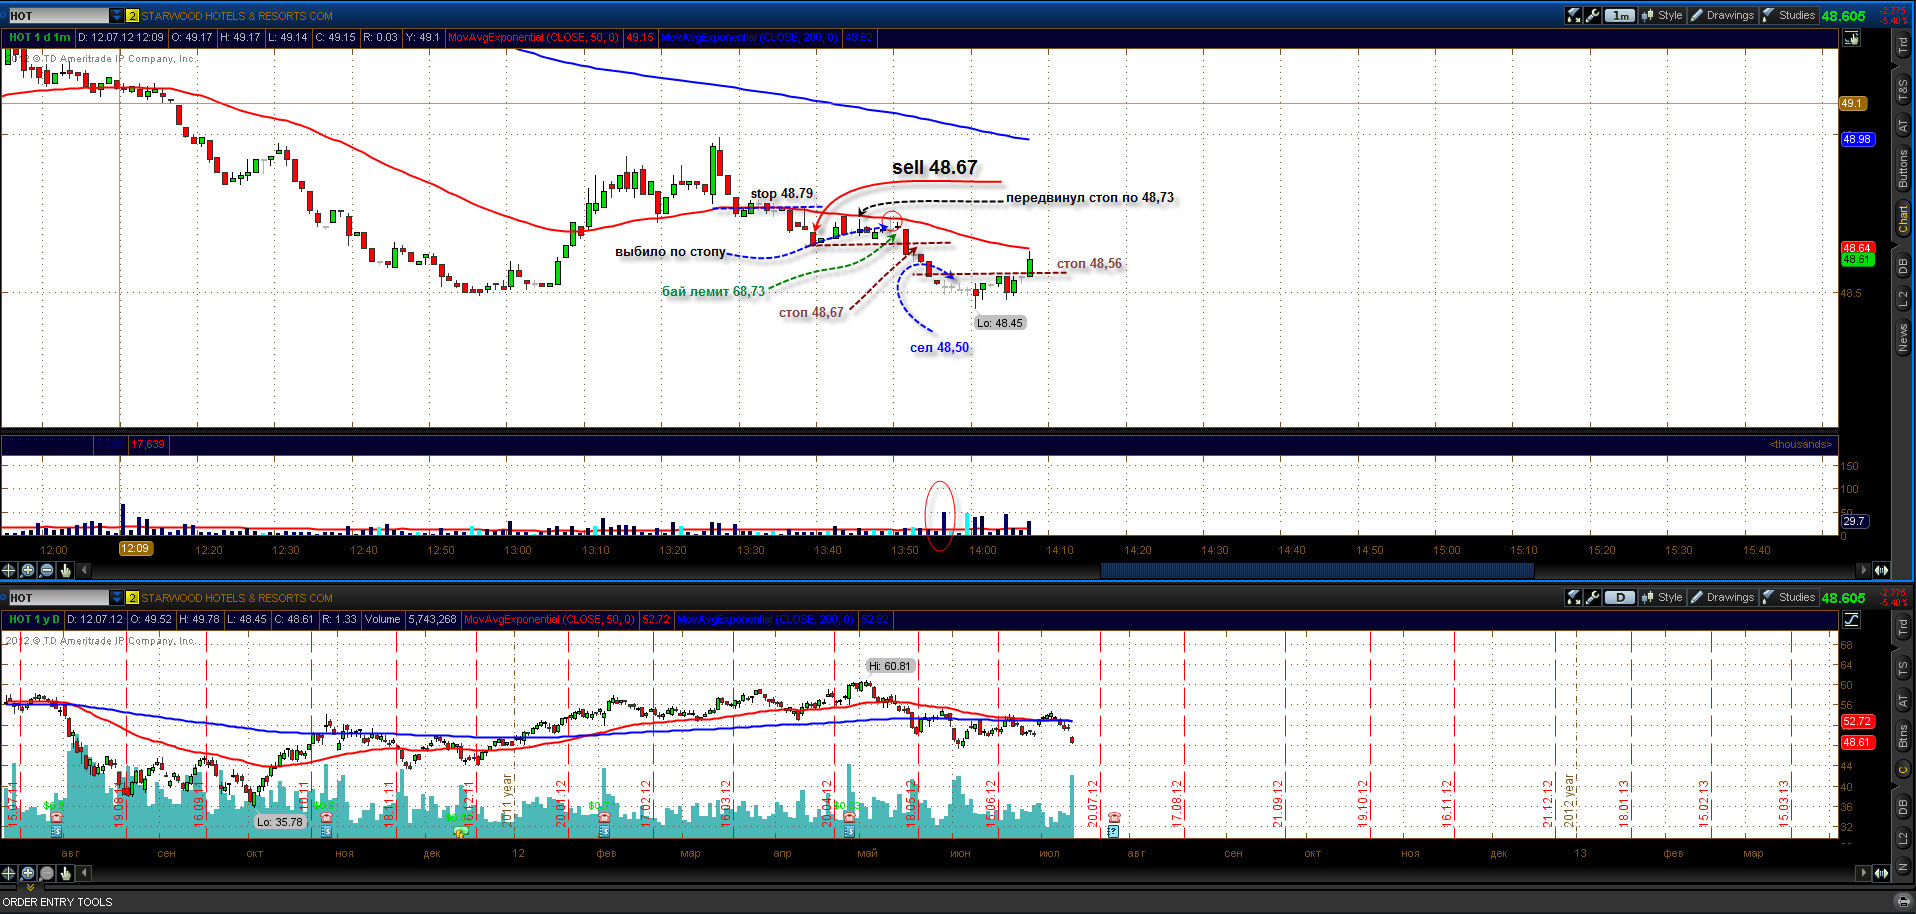This screenshot has width=1916, height=914.
Task: Click ORDER ENTRY TOOLS label
Action: 57,902
